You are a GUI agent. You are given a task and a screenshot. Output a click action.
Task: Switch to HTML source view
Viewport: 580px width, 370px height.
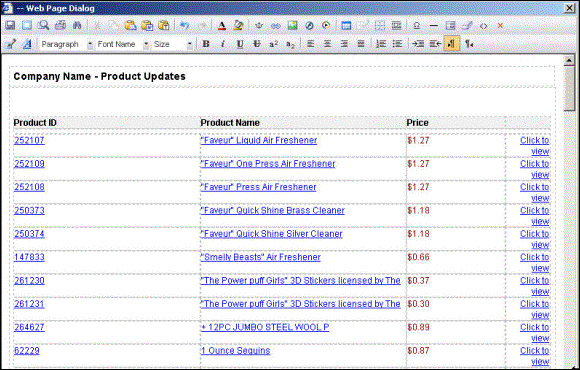click(x=483, y=26)
